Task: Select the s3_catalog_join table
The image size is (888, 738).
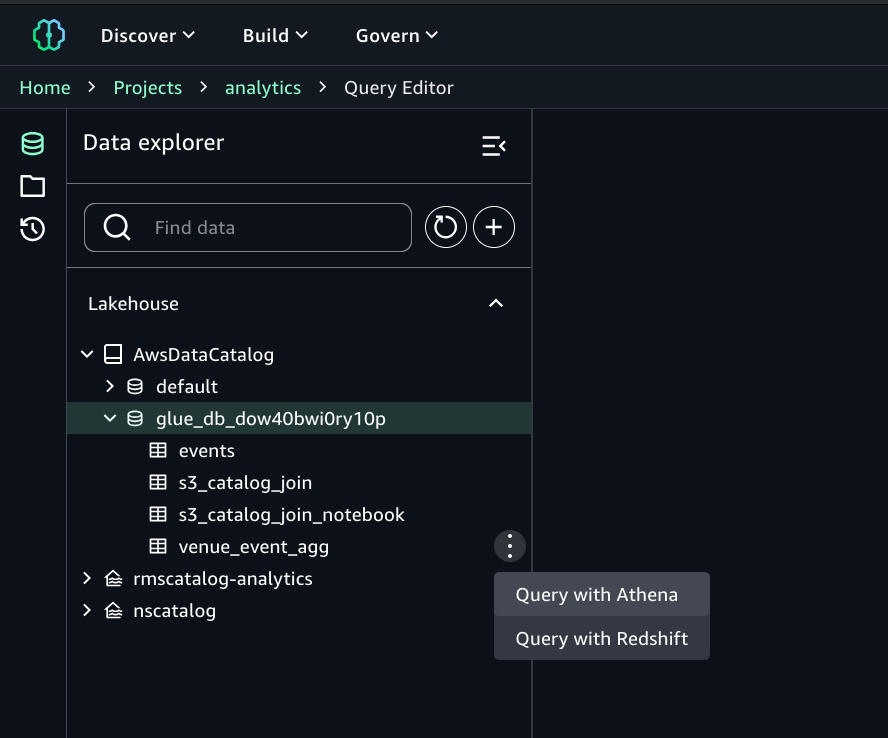Action: tap(245, 483)
